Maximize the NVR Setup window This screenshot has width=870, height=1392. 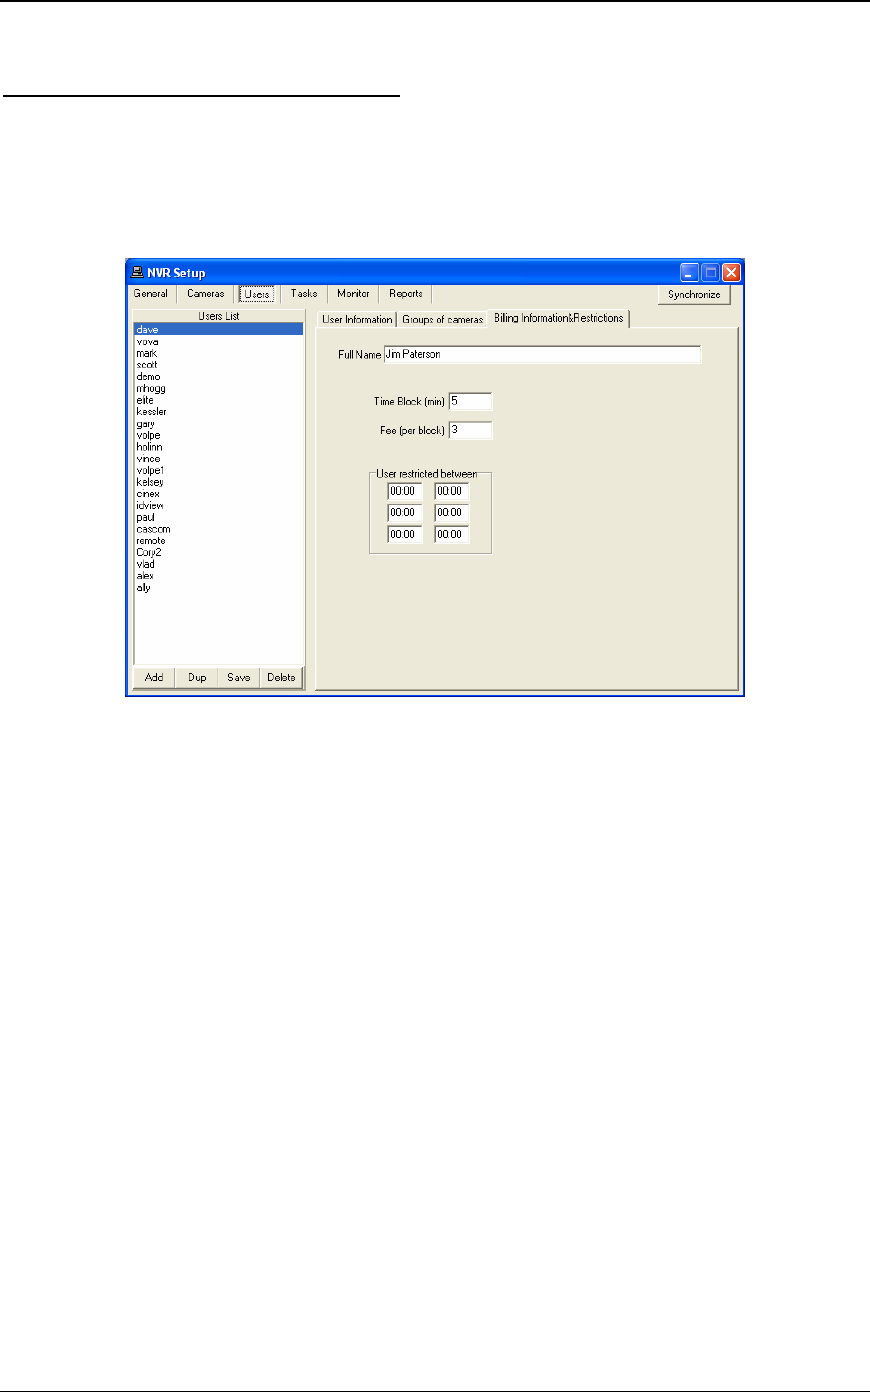point(711,272)
